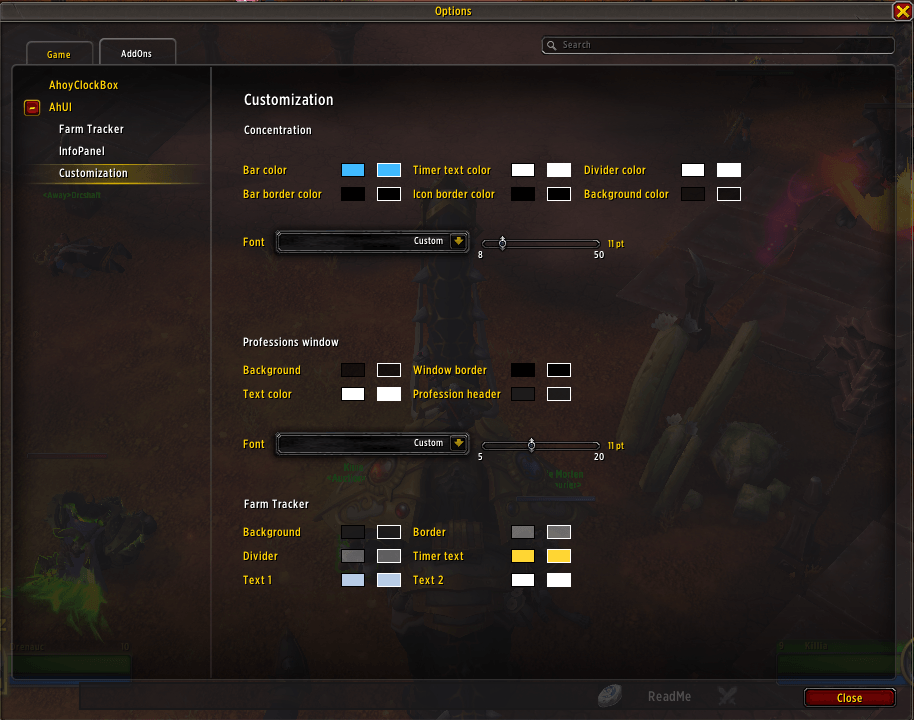Open the Farm Tracker sidebar entry under AhUI
Image resolution: width=914 pixels, height=720 pixels.
click(x=92, y=129)
